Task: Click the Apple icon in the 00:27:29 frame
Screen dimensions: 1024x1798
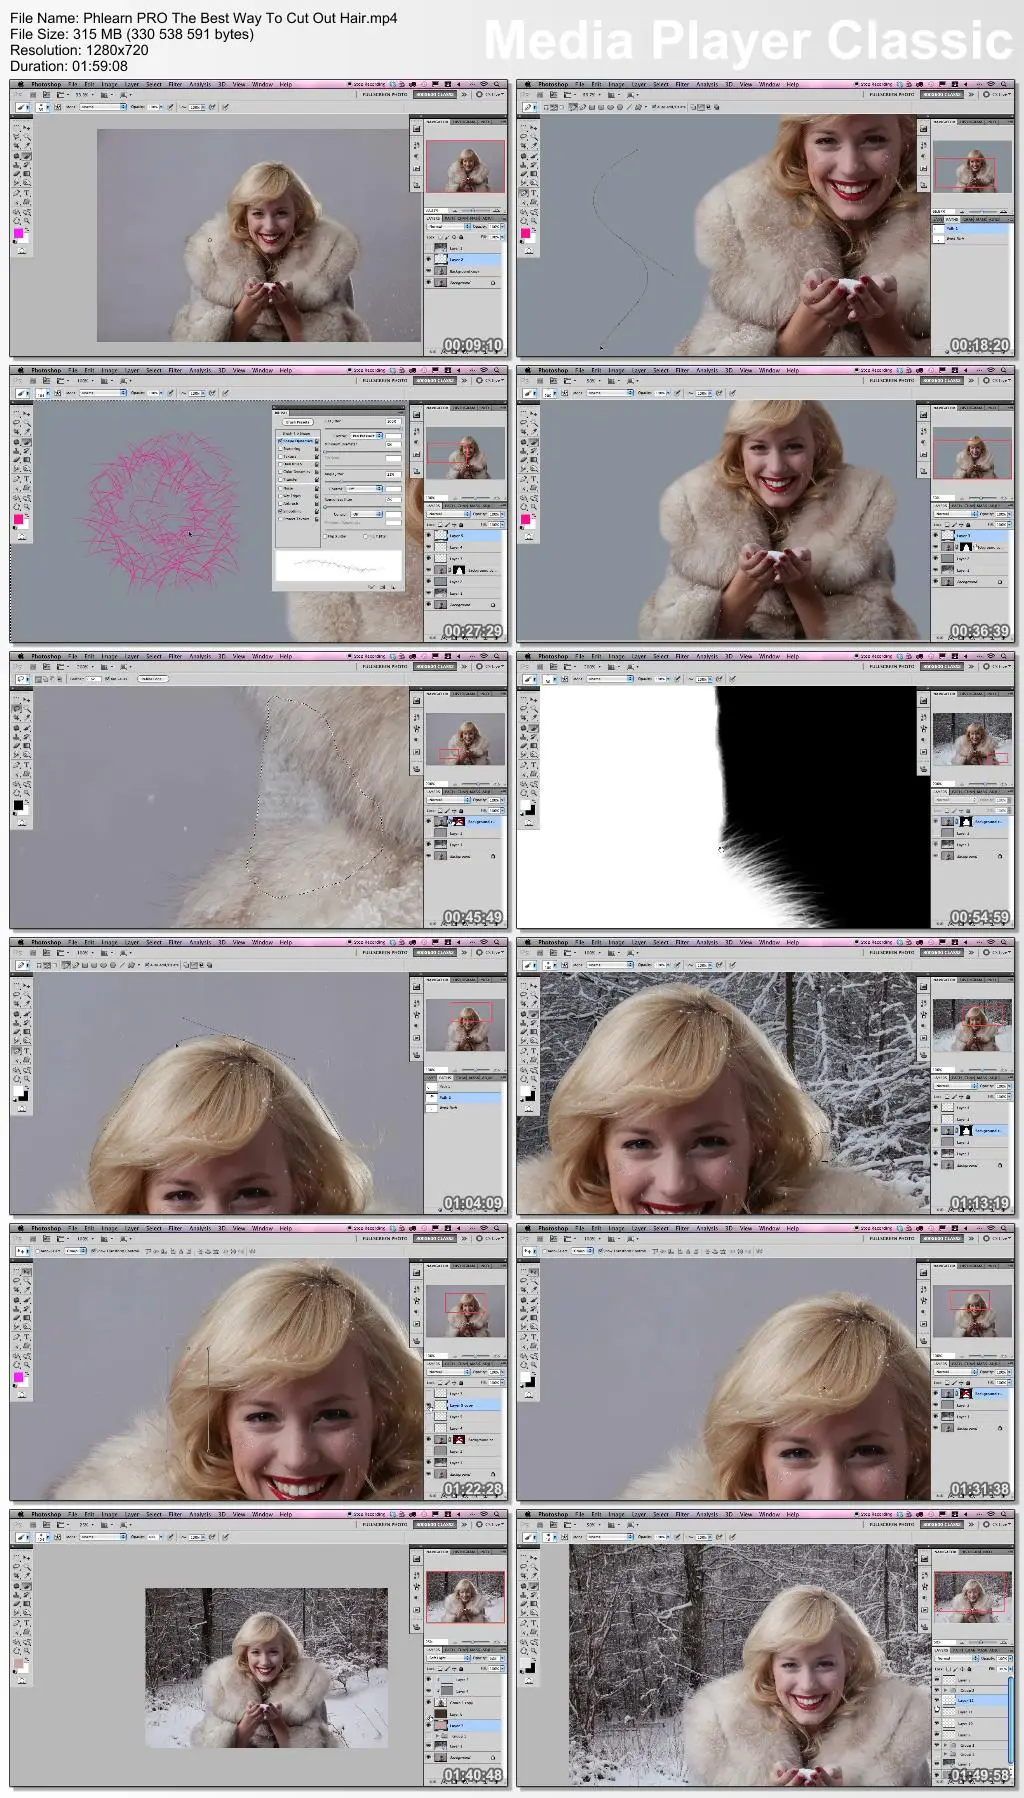Action: pyautogui.click(x=19, y=371)
